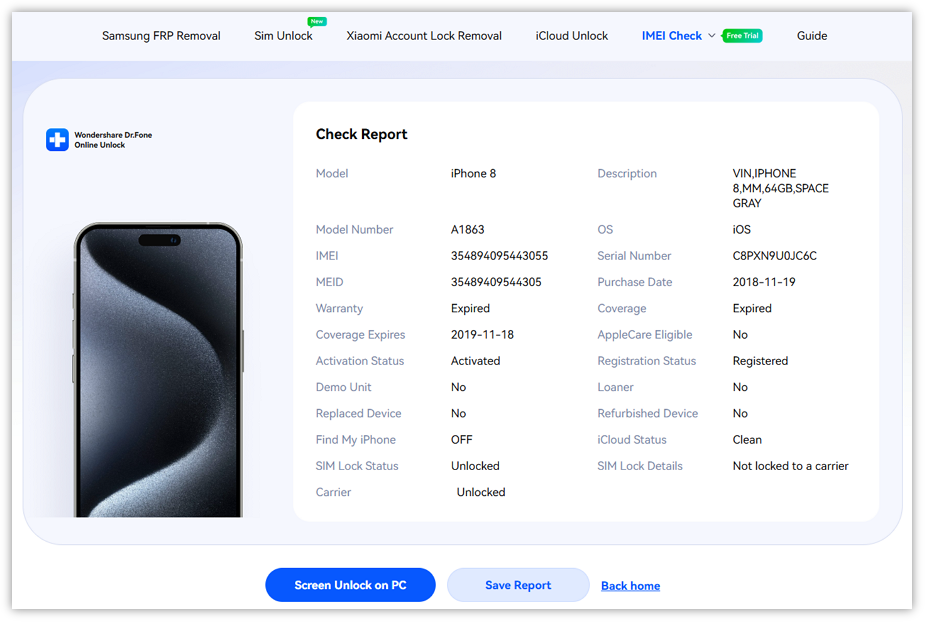Open Xiaomi Account Lock Removal page
The height and width of the screenshot is (622, 925).
424,36
